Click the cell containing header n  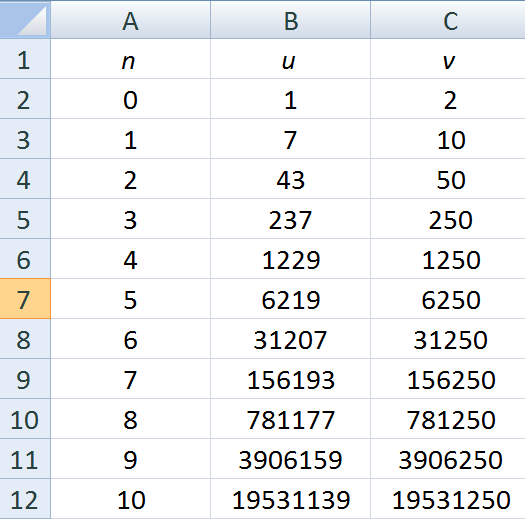click(131, 59)
